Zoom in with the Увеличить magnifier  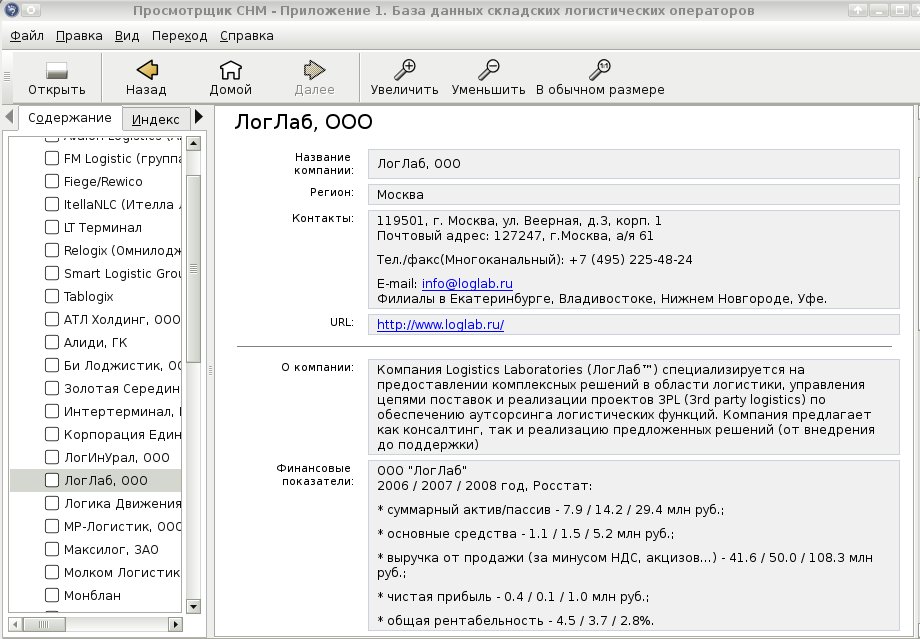(x=404, y=70)
